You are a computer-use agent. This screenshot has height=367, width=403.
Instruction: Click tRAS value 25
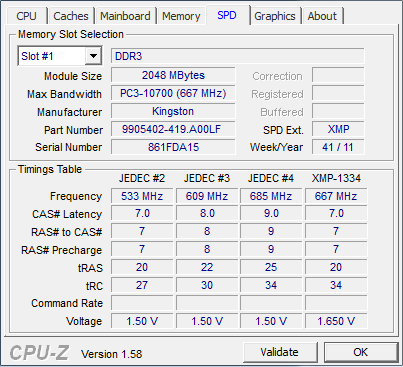pos(271,267)
